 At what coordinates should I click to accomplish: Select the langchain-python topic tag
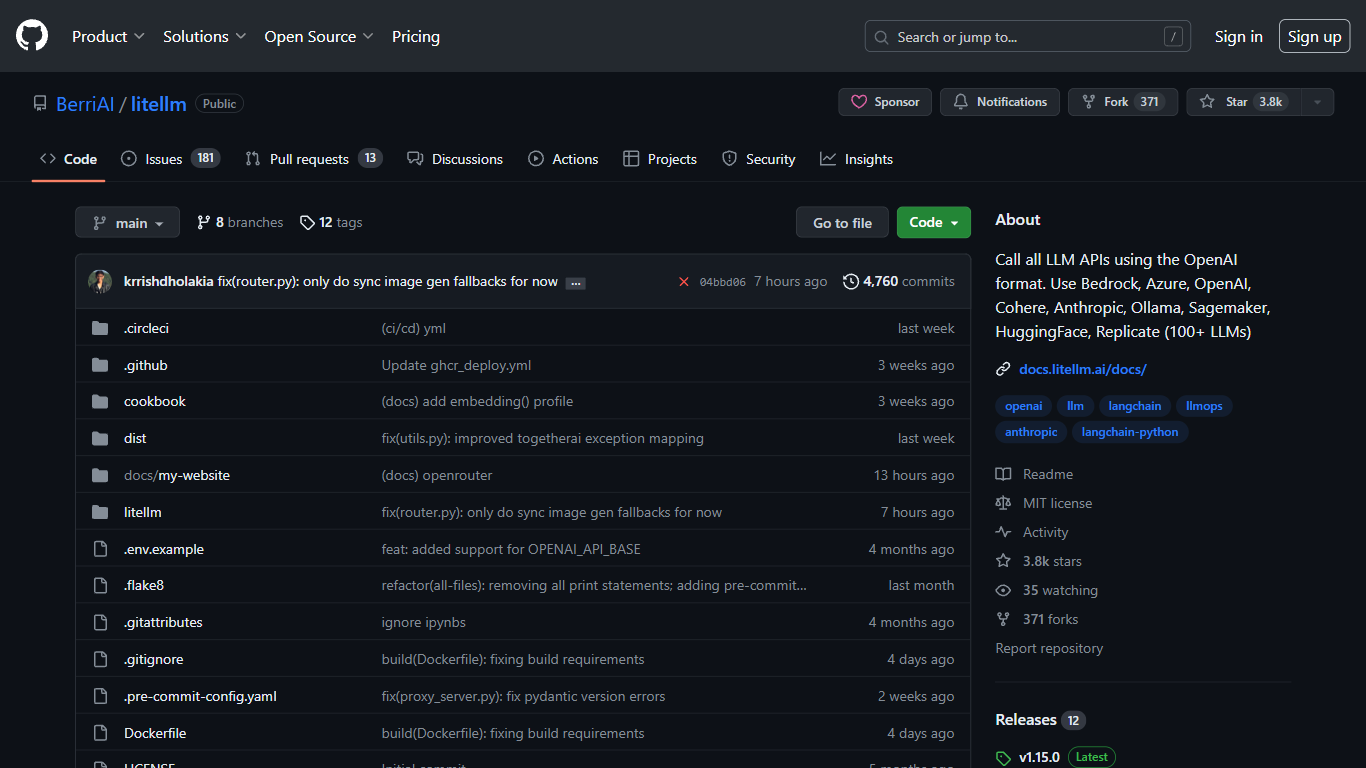(x=1130, y=432)
